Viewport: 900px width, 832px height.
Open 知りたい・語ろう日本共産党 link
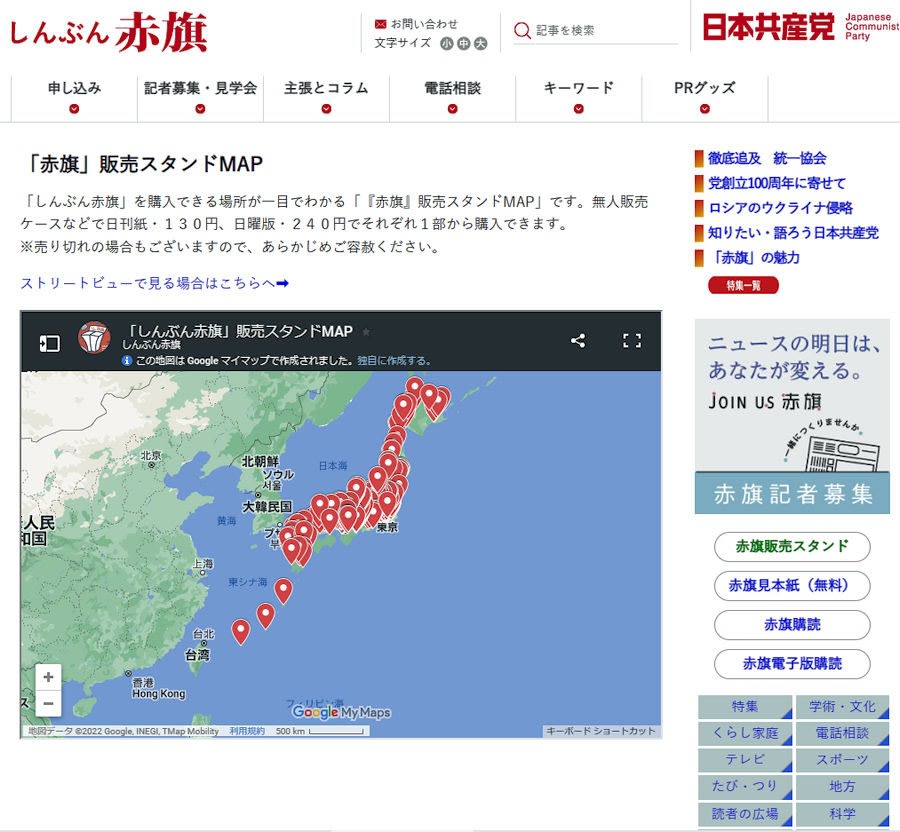click(793, 232)
